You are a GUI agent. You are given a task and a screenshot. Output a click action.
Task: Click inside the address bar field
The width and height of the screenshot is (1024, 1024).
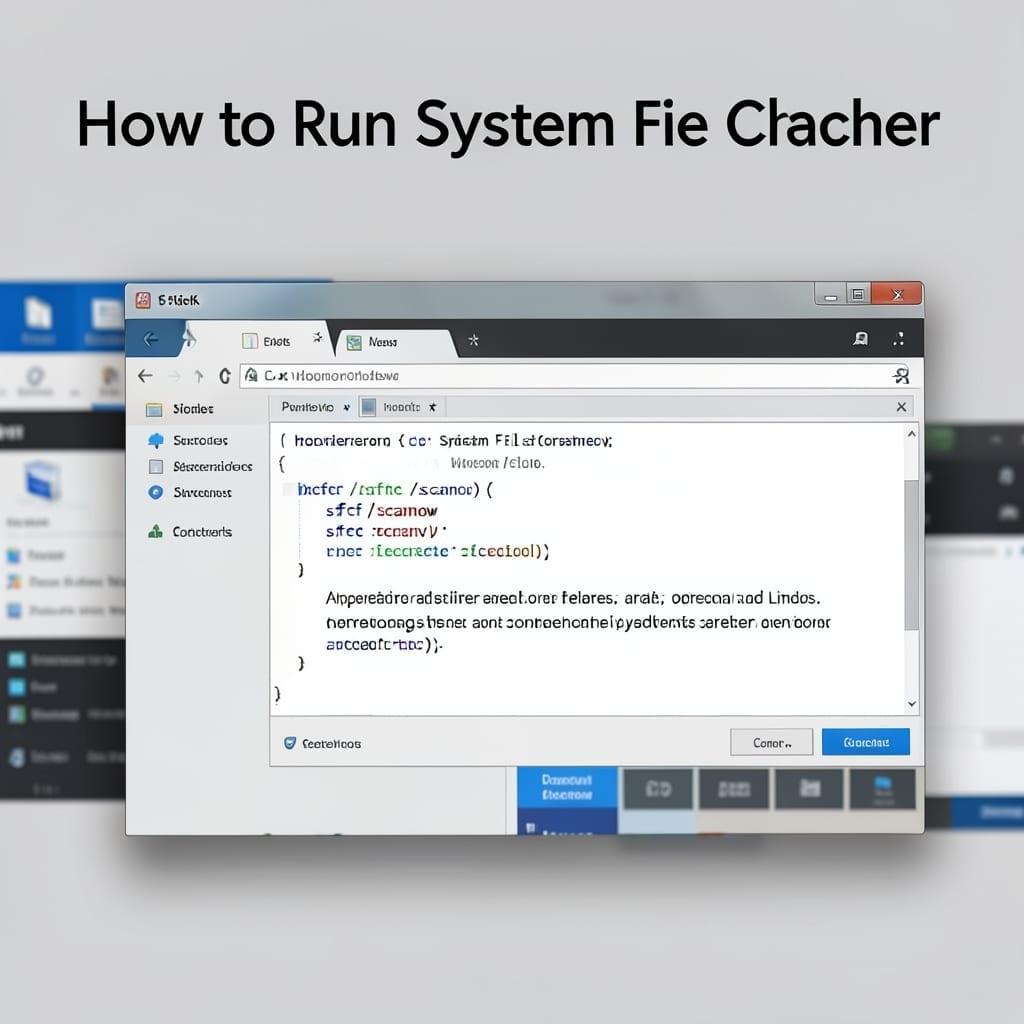574,376
